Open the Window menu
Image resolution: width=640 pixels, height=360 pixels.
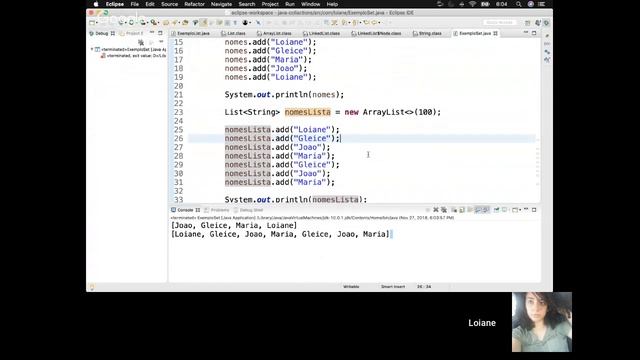[x=310, y=4]
